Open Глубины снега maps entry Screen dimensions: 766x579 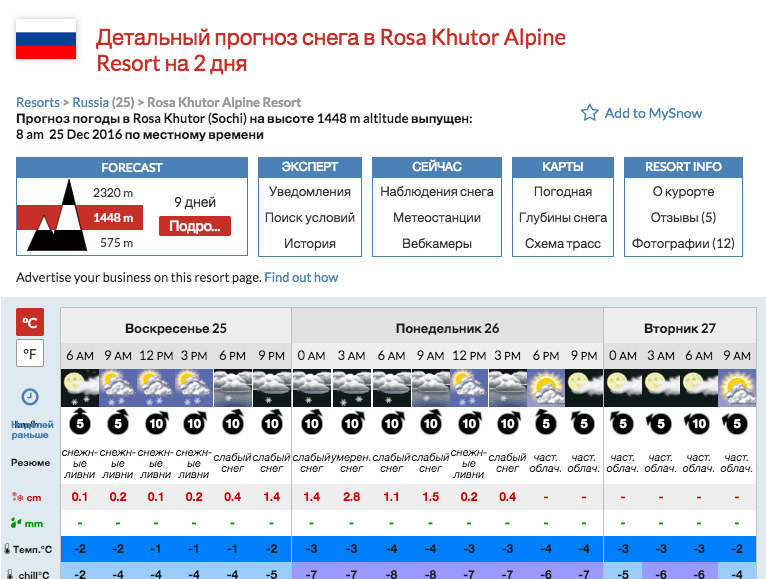(x=563, y=217)
